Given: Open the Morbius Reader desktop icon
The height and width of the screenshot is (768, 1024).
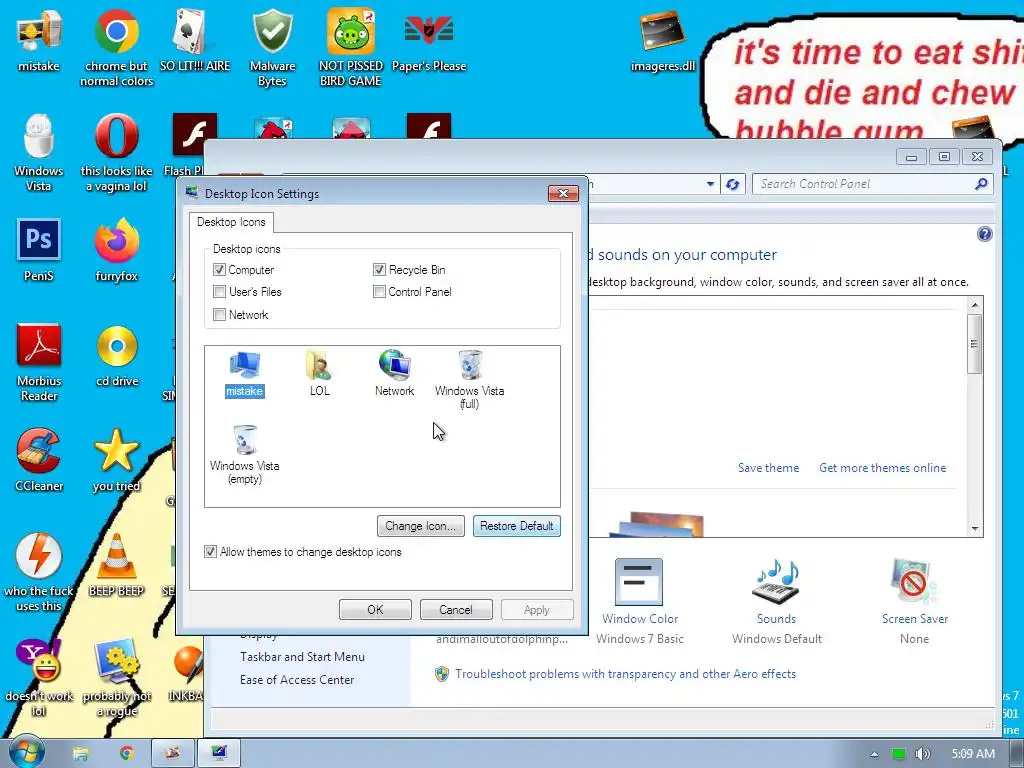Looking at the screenshot, I should pyautogui.click(x=39, y=362).
